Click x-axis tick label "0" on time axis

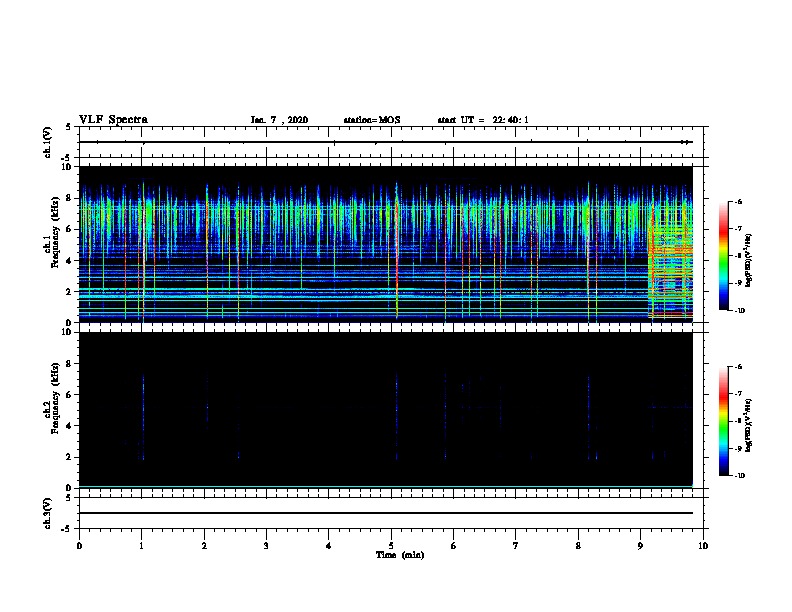(79, 546)
